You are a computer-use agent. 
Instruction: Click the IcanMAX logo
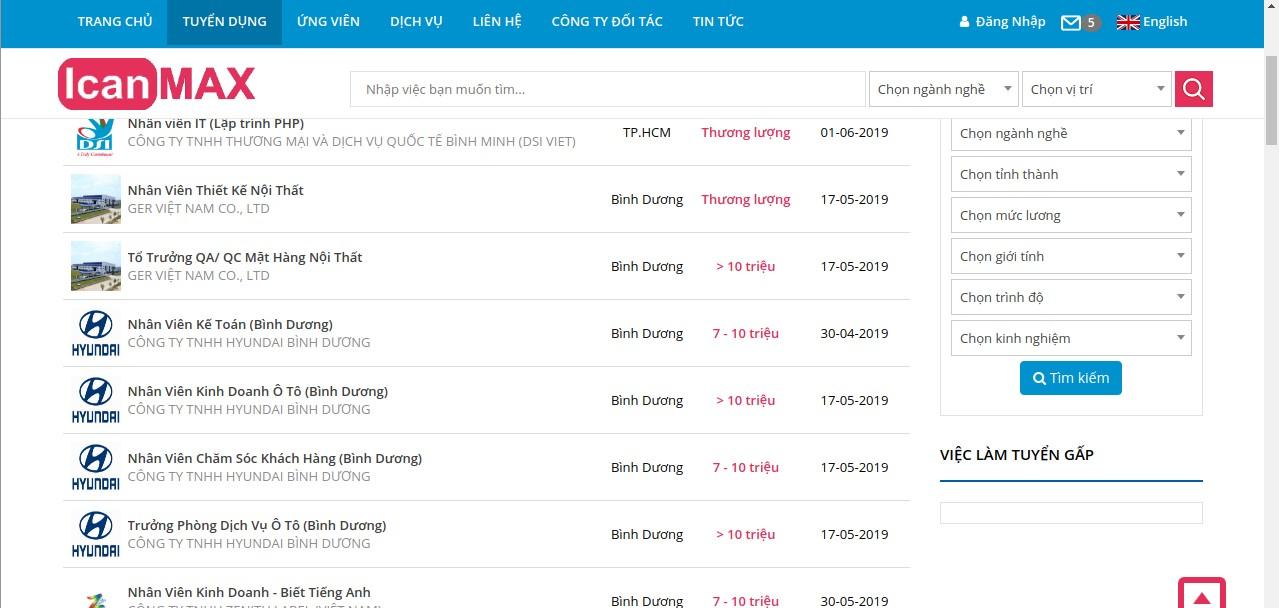pos(157,84)
